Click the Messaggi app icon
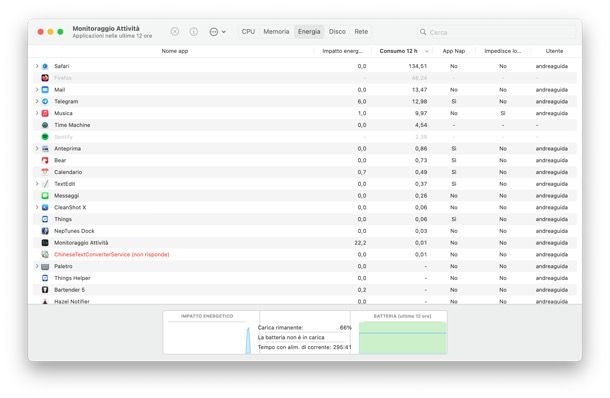The width and height of the screenshot is (610, 398). point(45,196)
